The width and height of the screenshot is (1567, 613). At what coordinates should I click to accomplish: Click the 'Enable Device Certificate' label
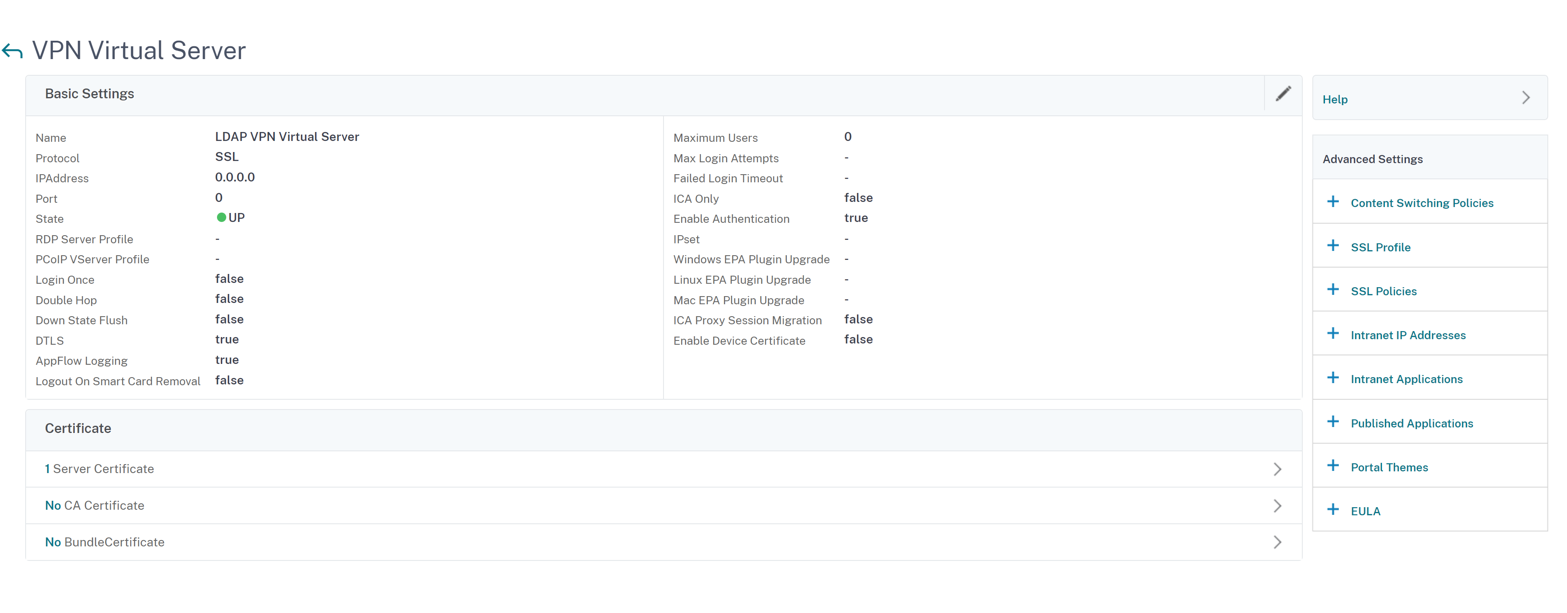740,341
